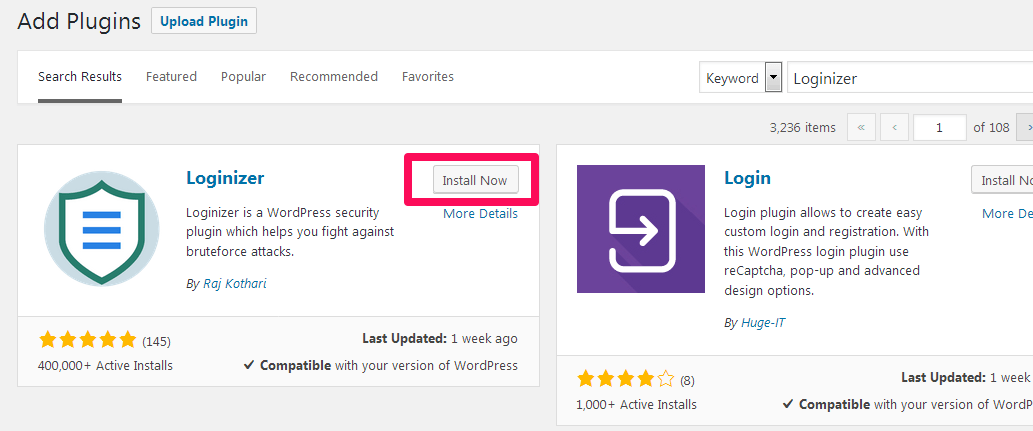Viewport: 1033px width, 431px height.
Task: Click the Login plugin four-star rating
Action: [626, 379]
